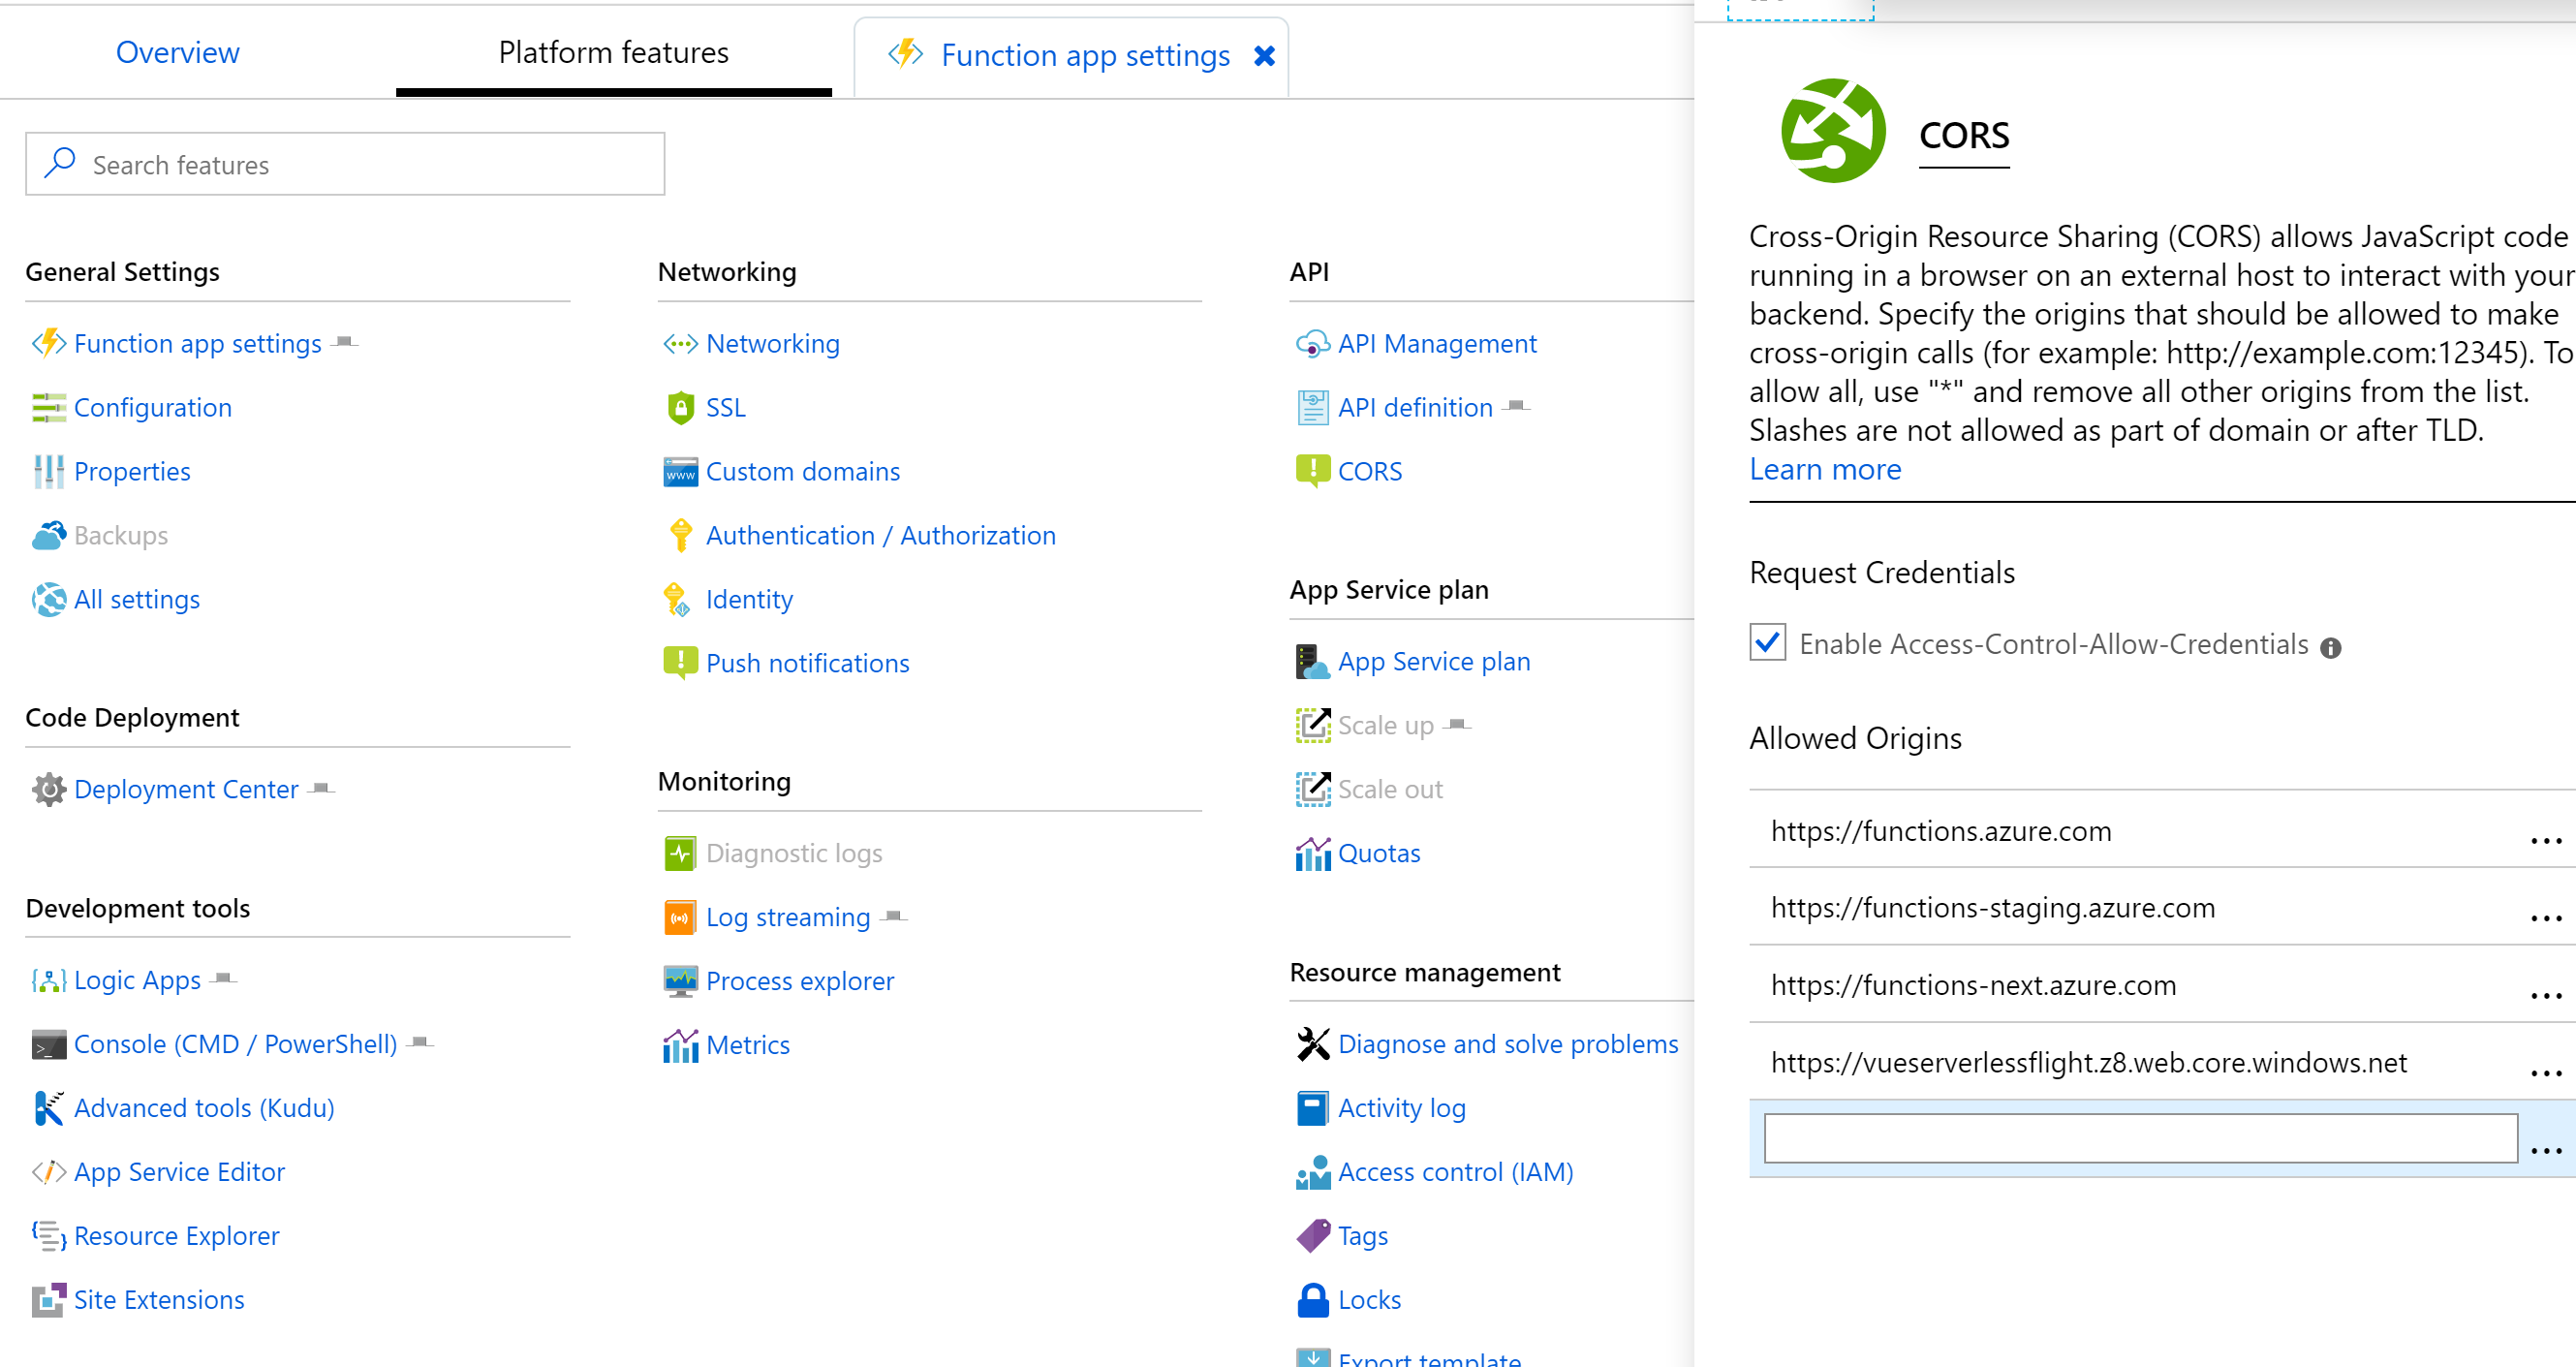This screenshot has width=2576, height=1367.
Task: Click the CORS green alert icon
Action: point(1312,471)
